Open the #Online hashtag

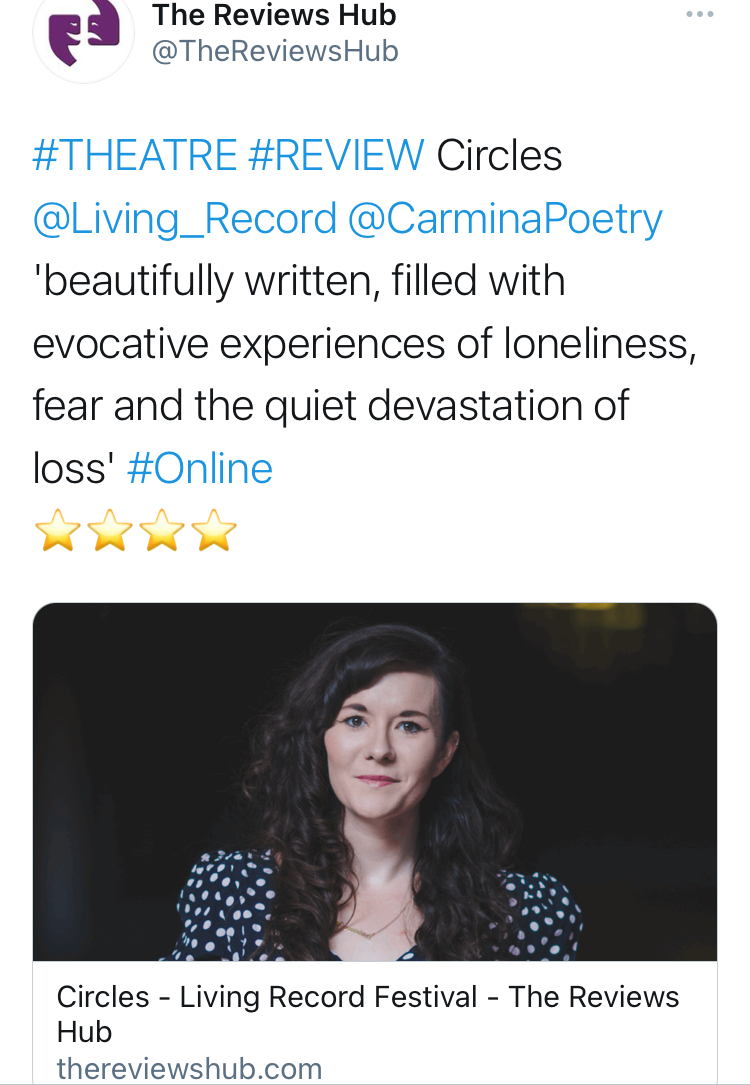(200, 468)
